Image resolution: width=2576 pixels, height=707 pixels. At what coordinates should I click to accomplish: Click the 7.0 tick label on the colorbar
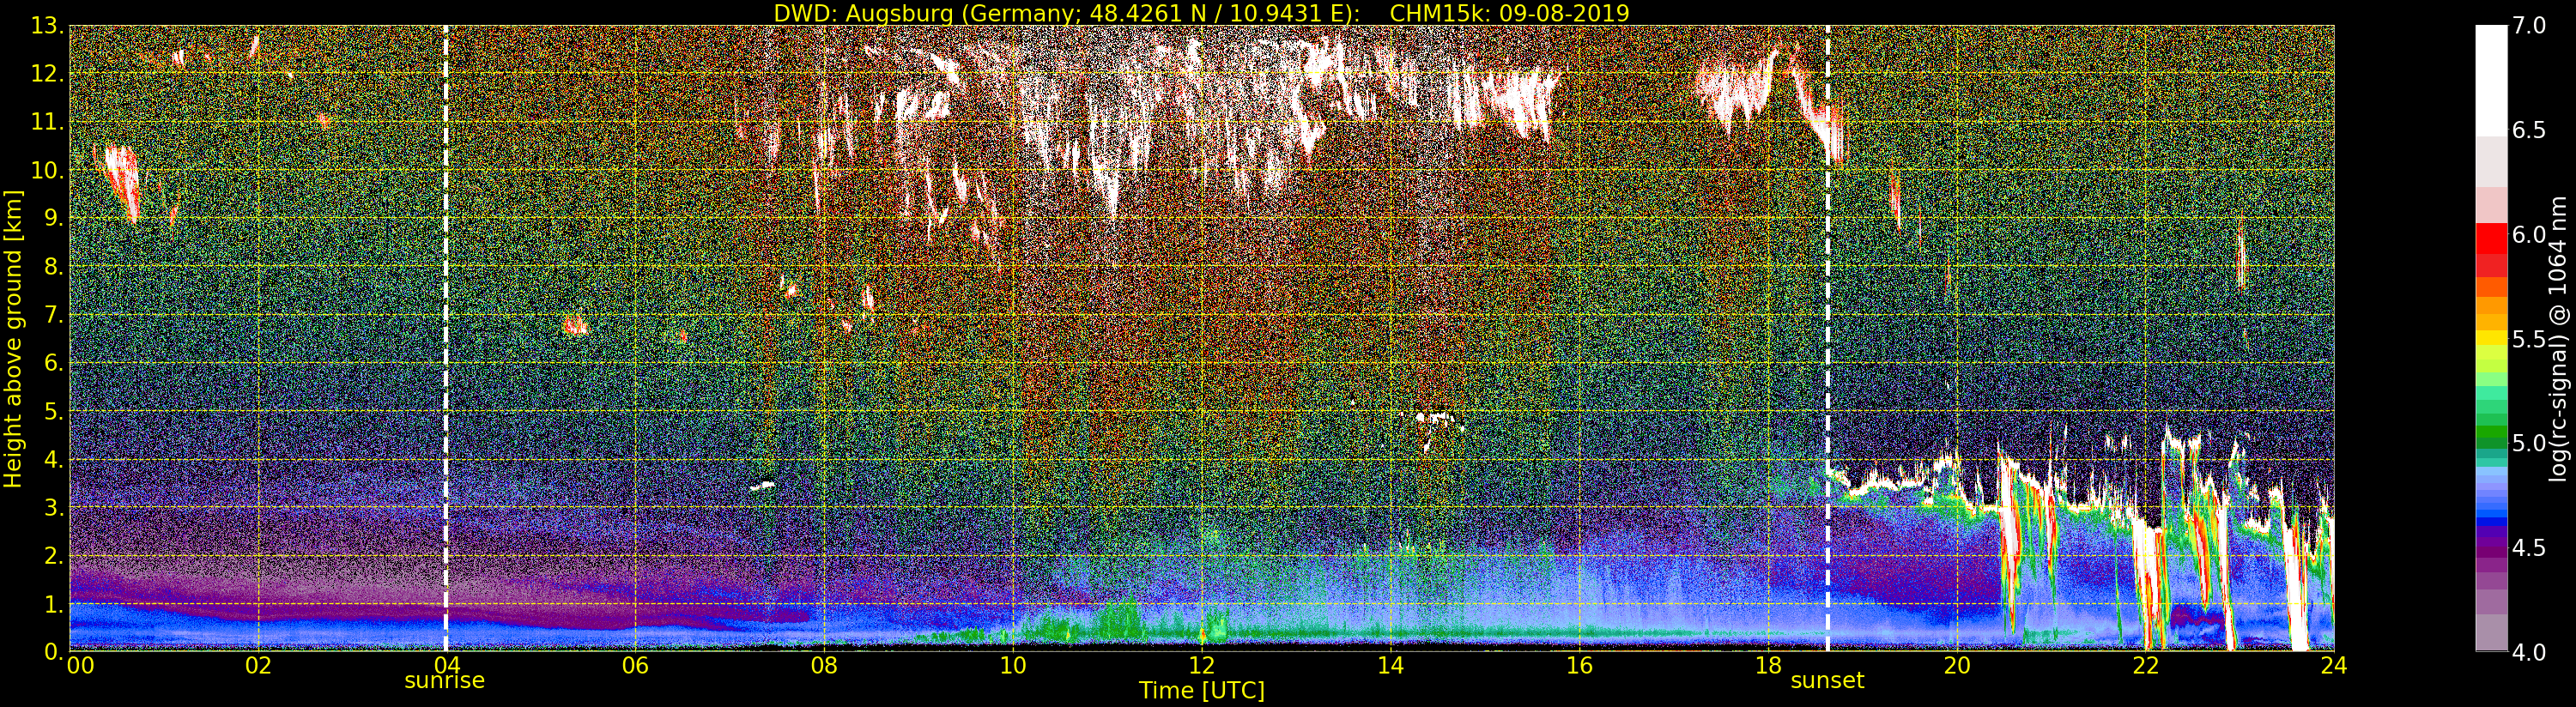2528,26
